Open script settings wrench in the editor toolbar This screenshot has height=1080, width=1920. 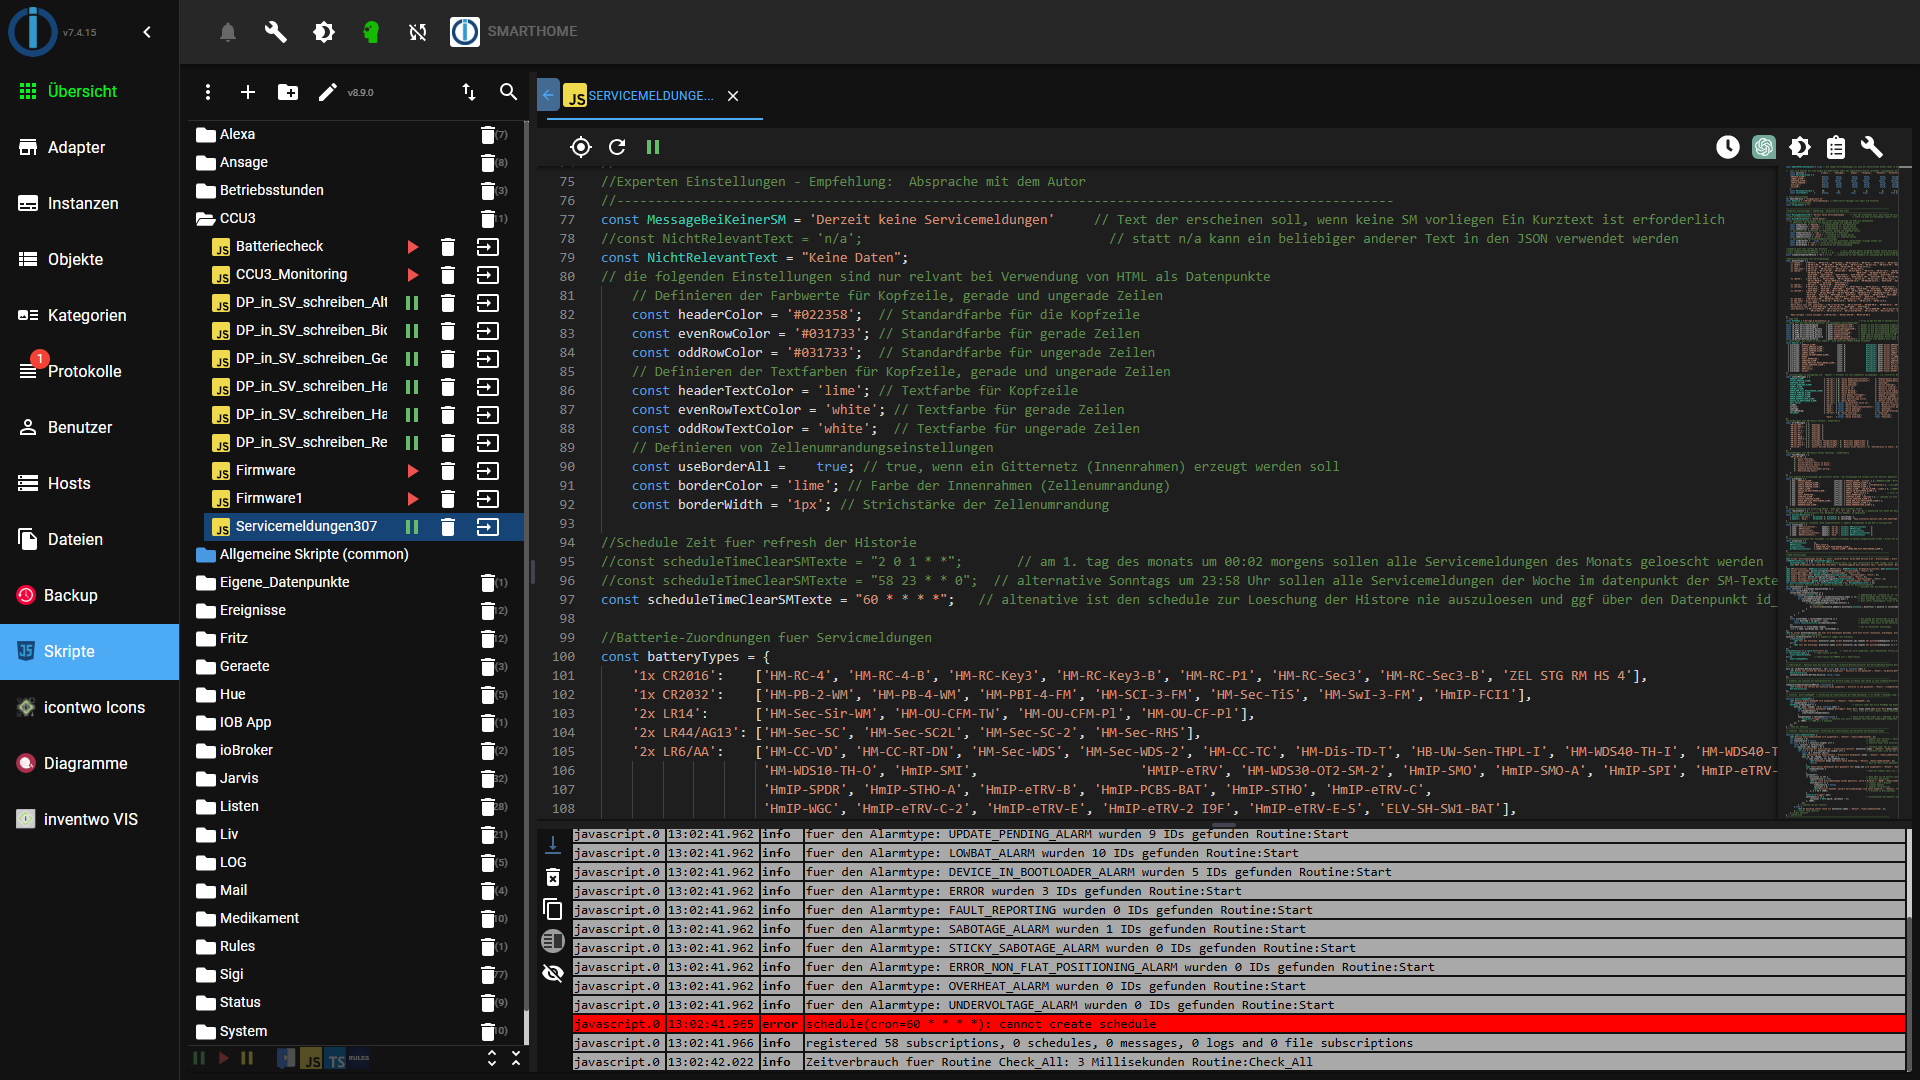pos(1872,147)
